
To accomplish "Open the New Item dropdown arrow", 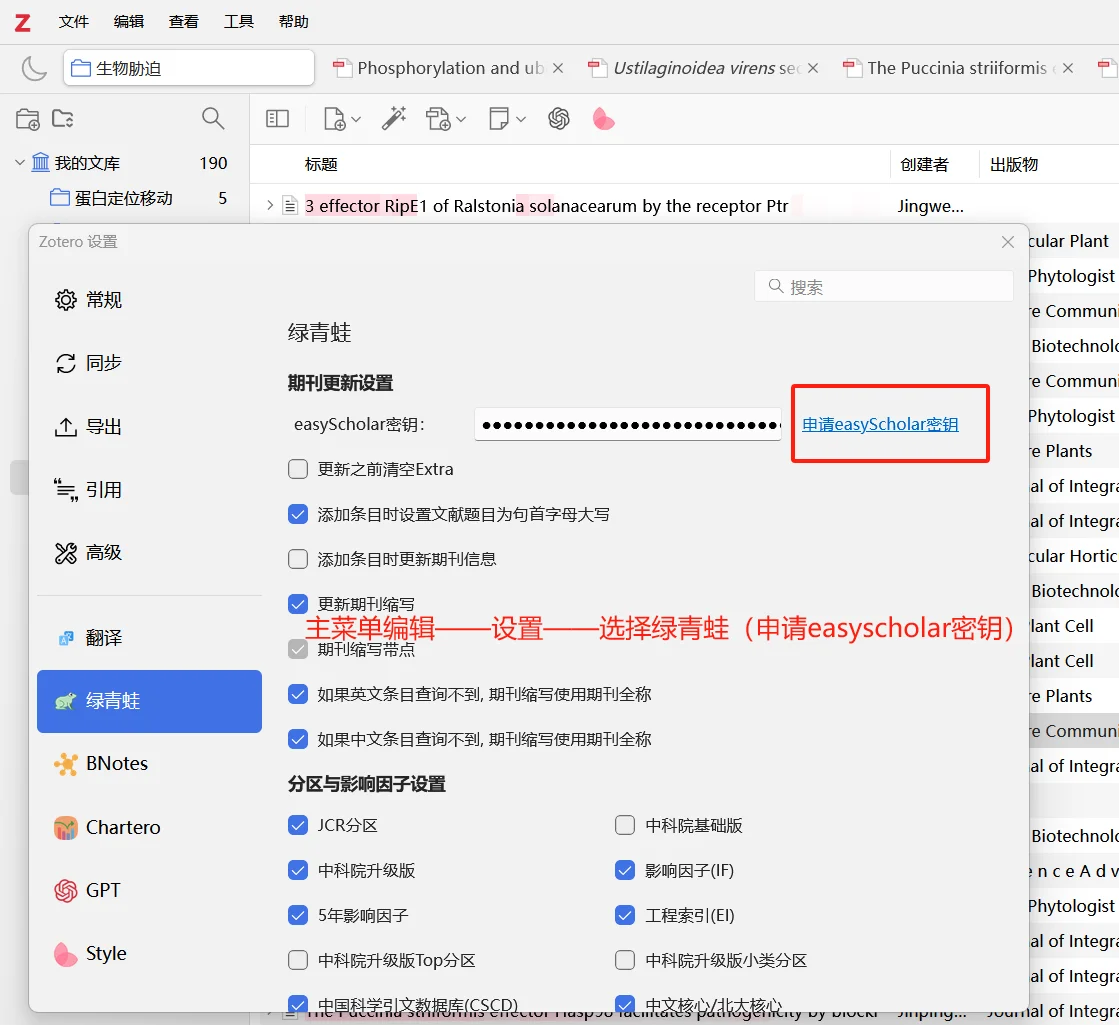I will click(x=355, y=117).
